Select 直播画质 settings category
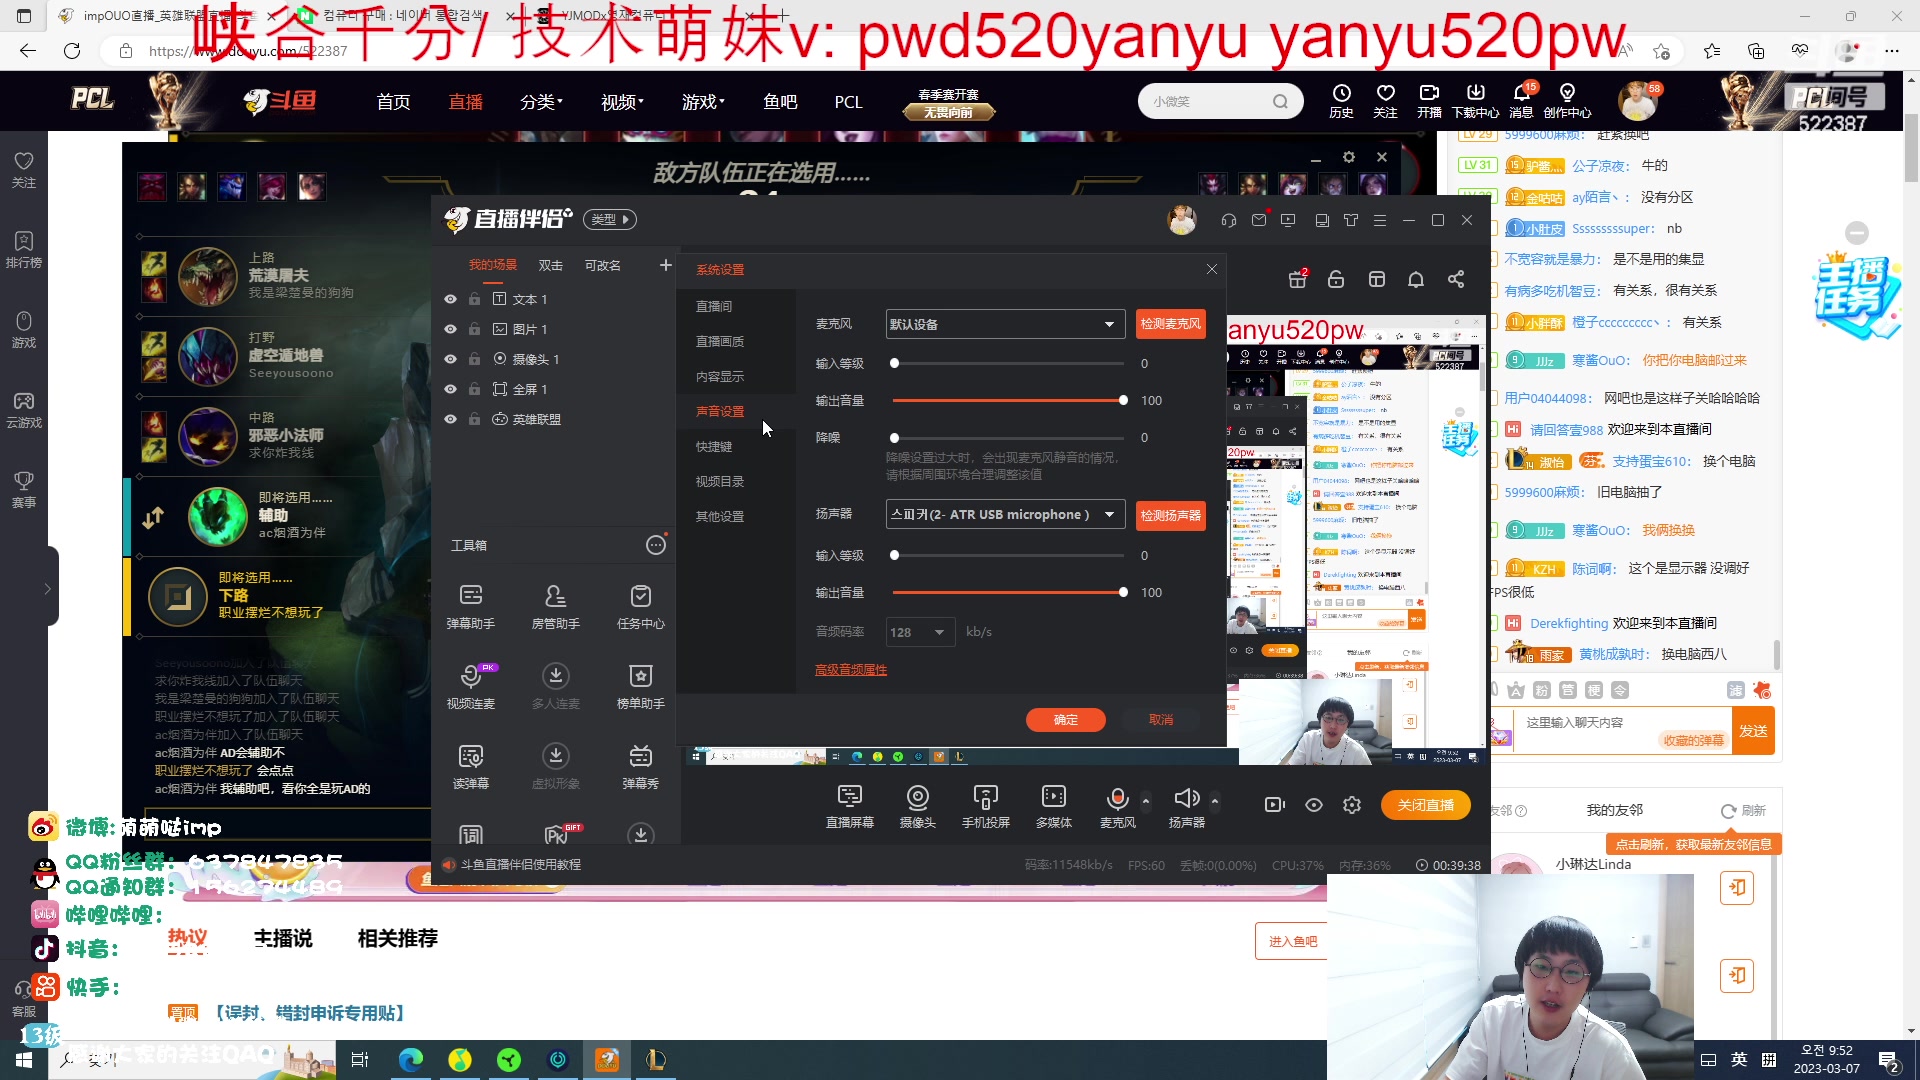Viewport: 1920px width, 1080px height. [720, 341]
